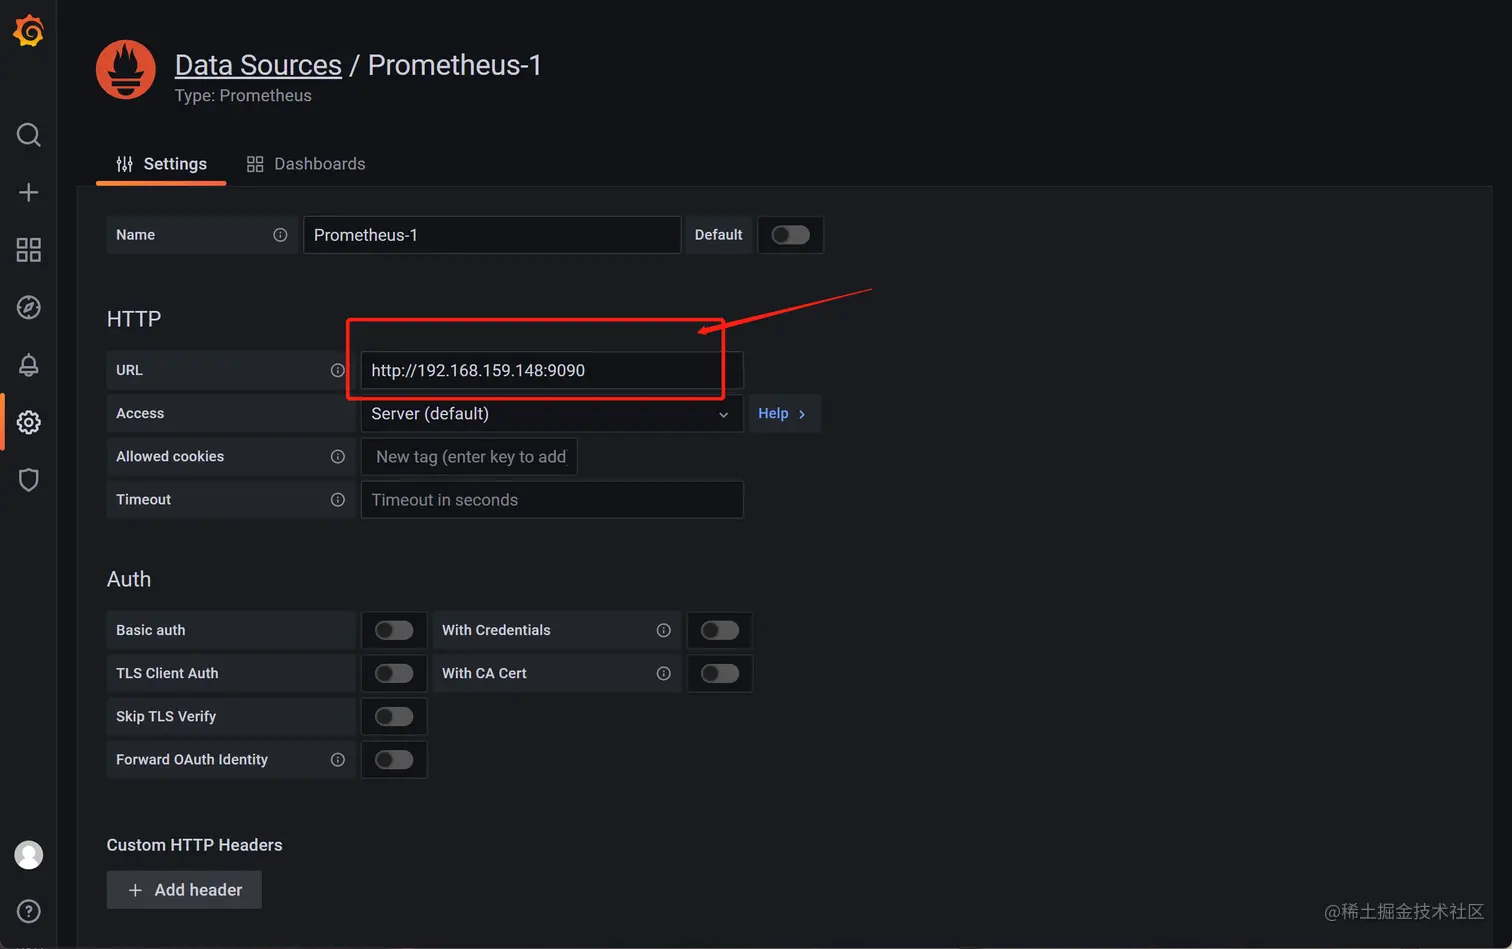Enable the TLS Client Auth switch
This screenshot has height=949, width=1512.
tap(394, 674)
